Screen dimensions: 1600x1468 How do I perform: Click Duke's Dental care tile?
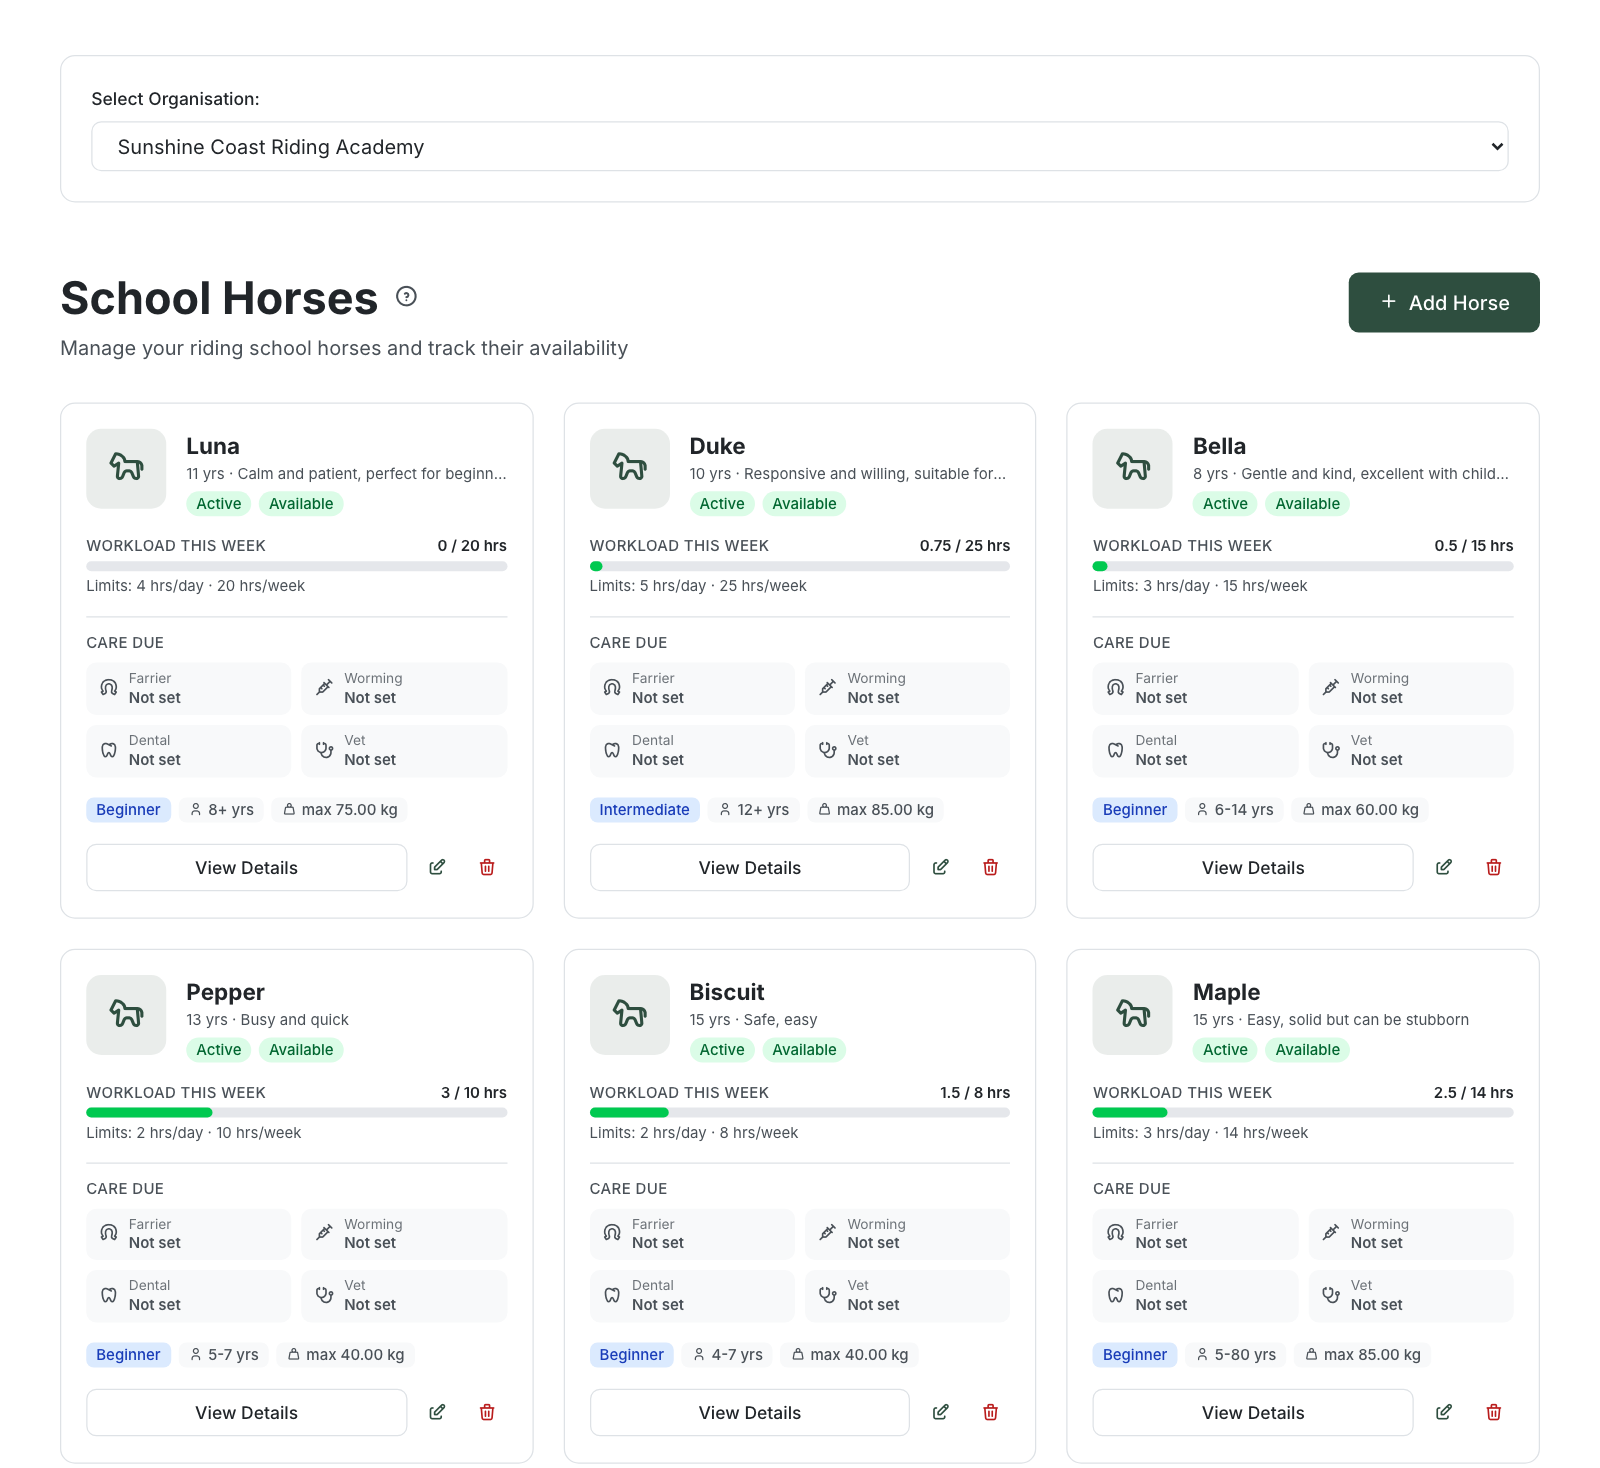coord(691,750)
